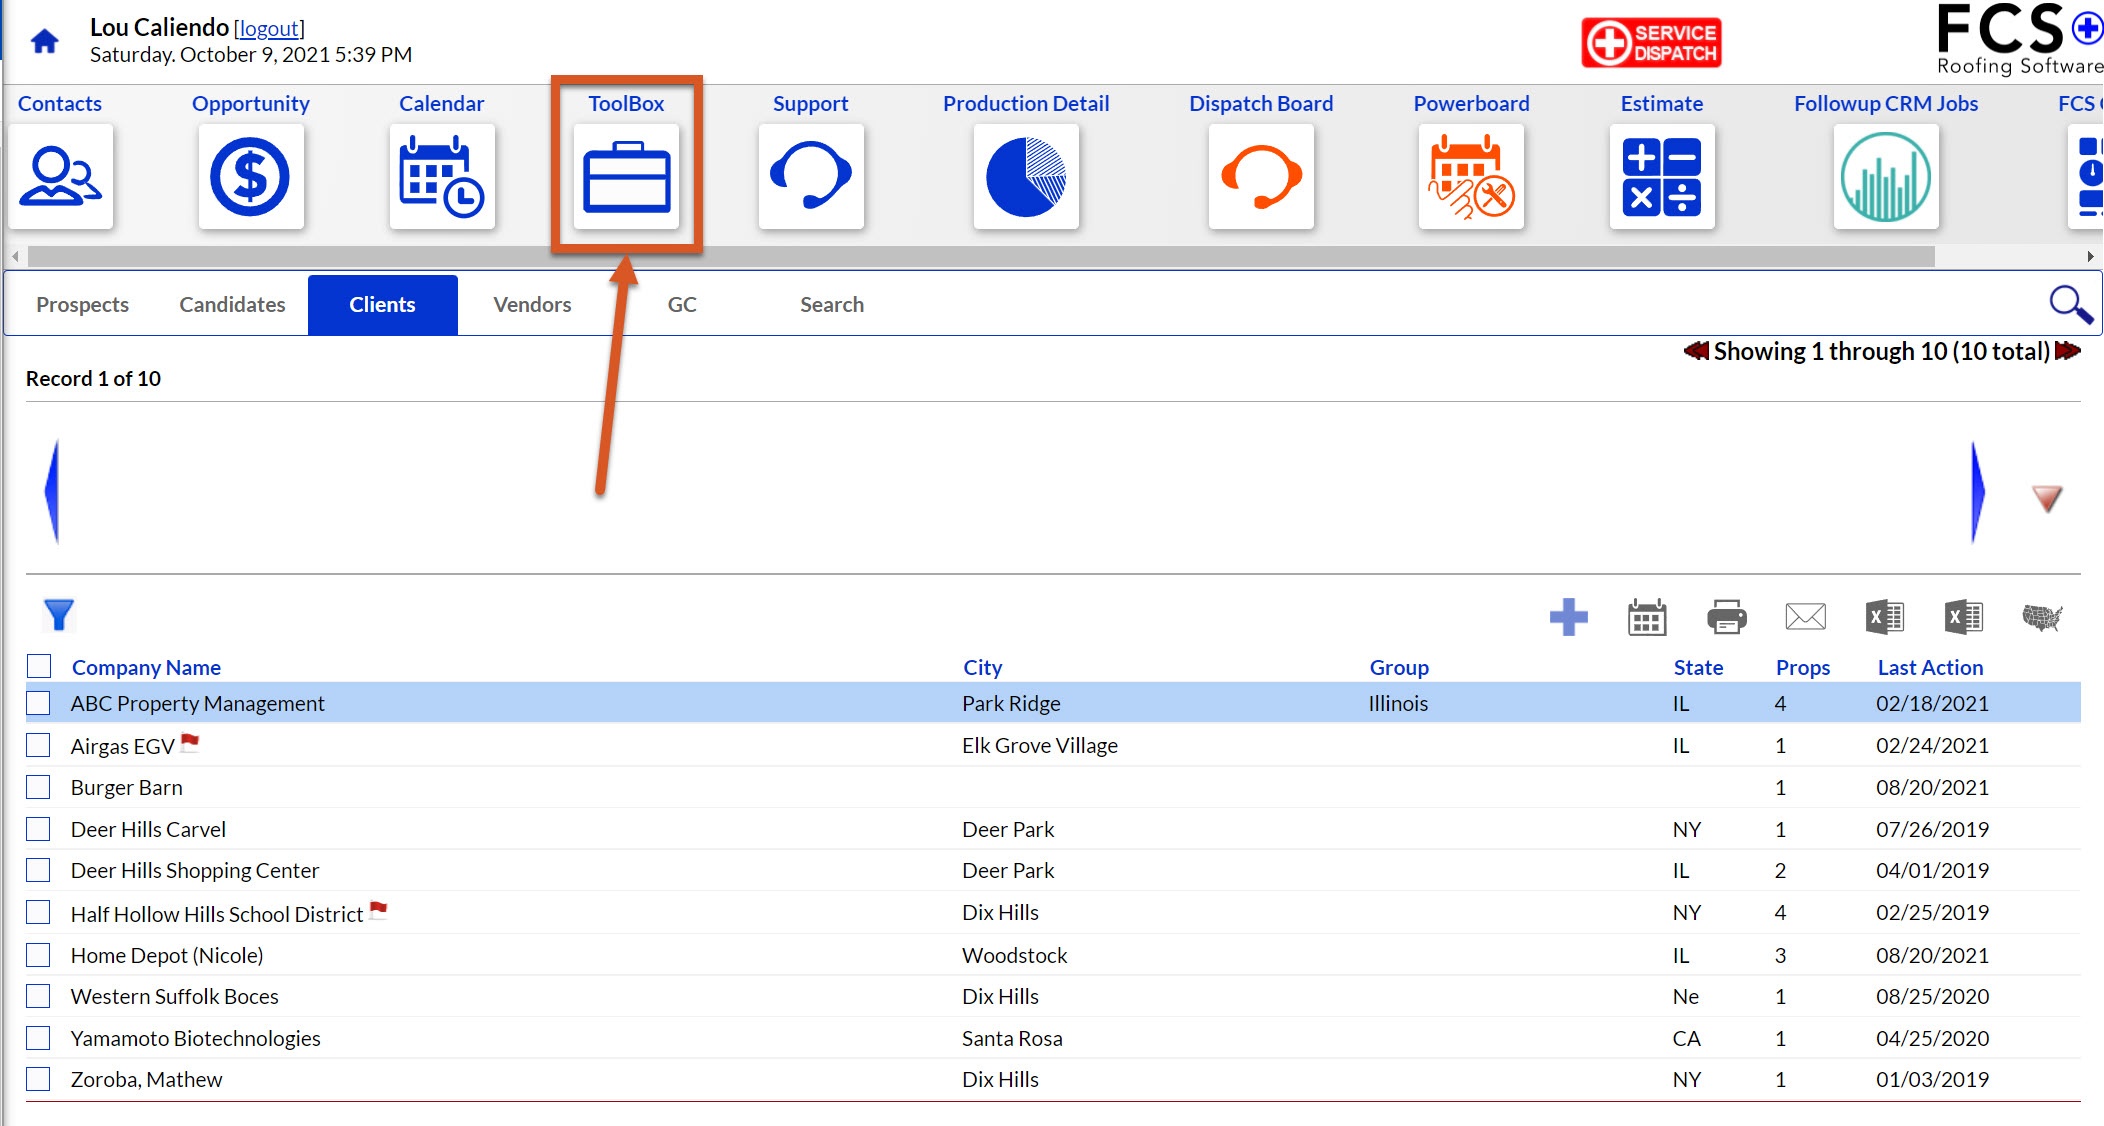
Task: Open the filter funnel options
Action: click(x=58, y=615)
